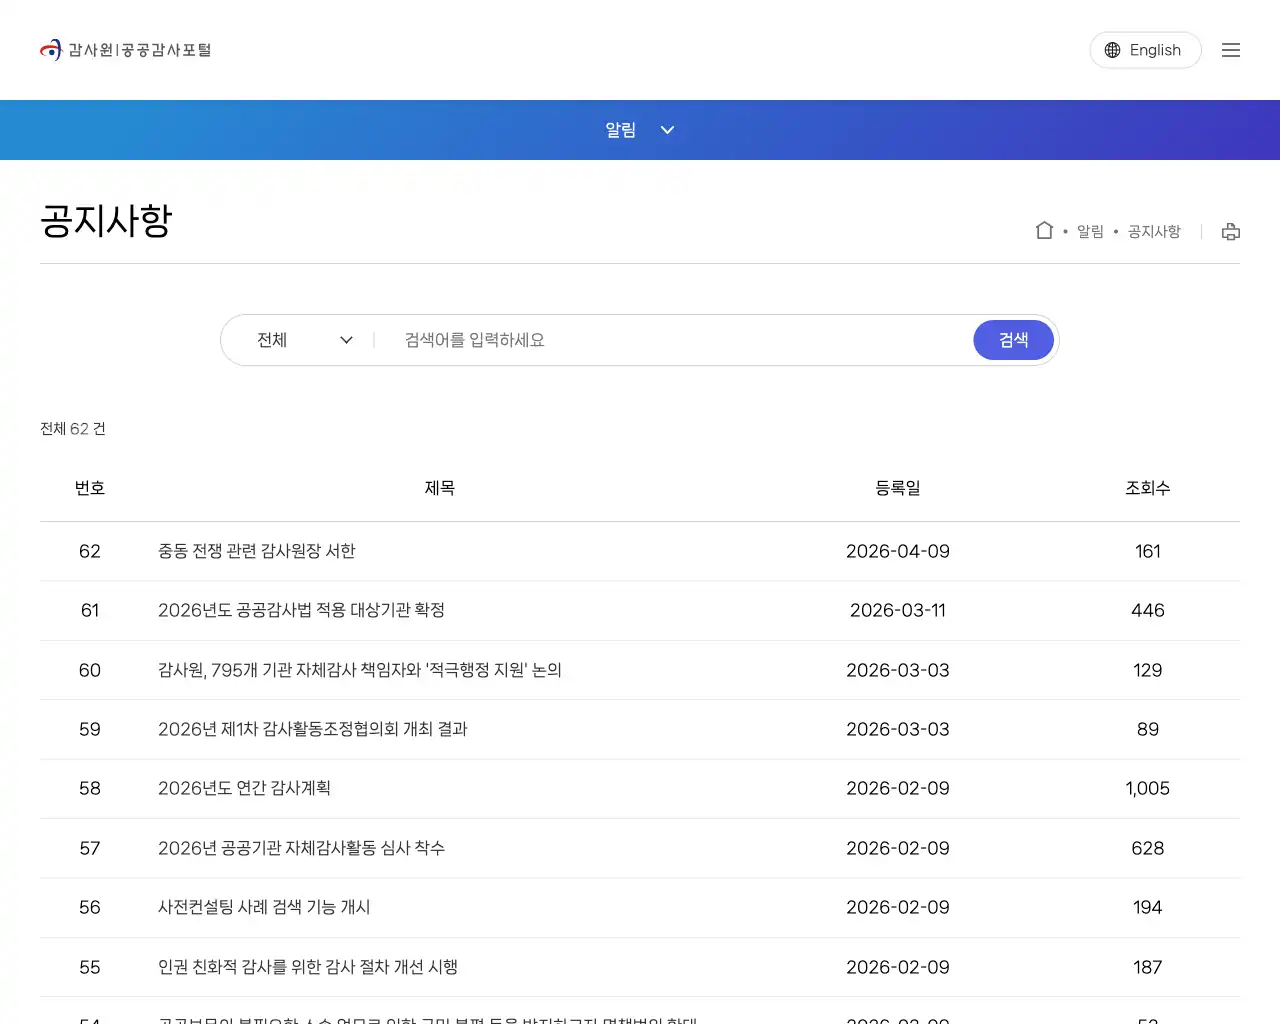The image size is (1280, 1024).
Task: Open the 공지사항 breadcrumb link
Action: coord(1154,231)
